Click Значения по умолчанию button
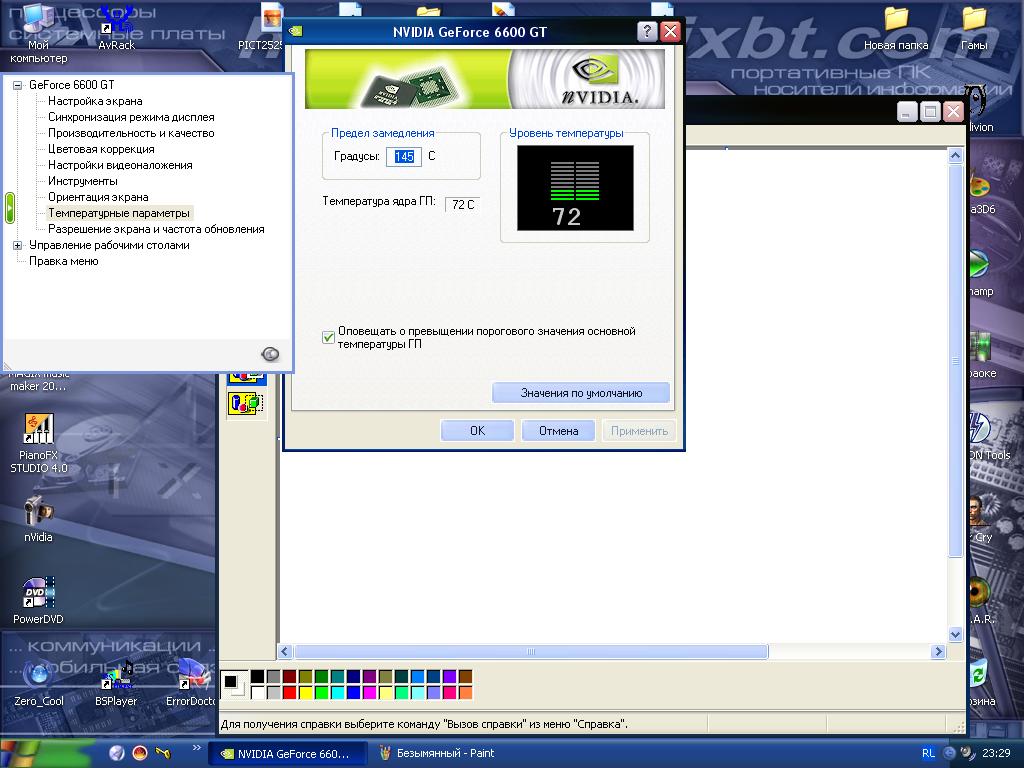Image resolution: width=1024 pixels, height=768 pixels. (581, 392)
